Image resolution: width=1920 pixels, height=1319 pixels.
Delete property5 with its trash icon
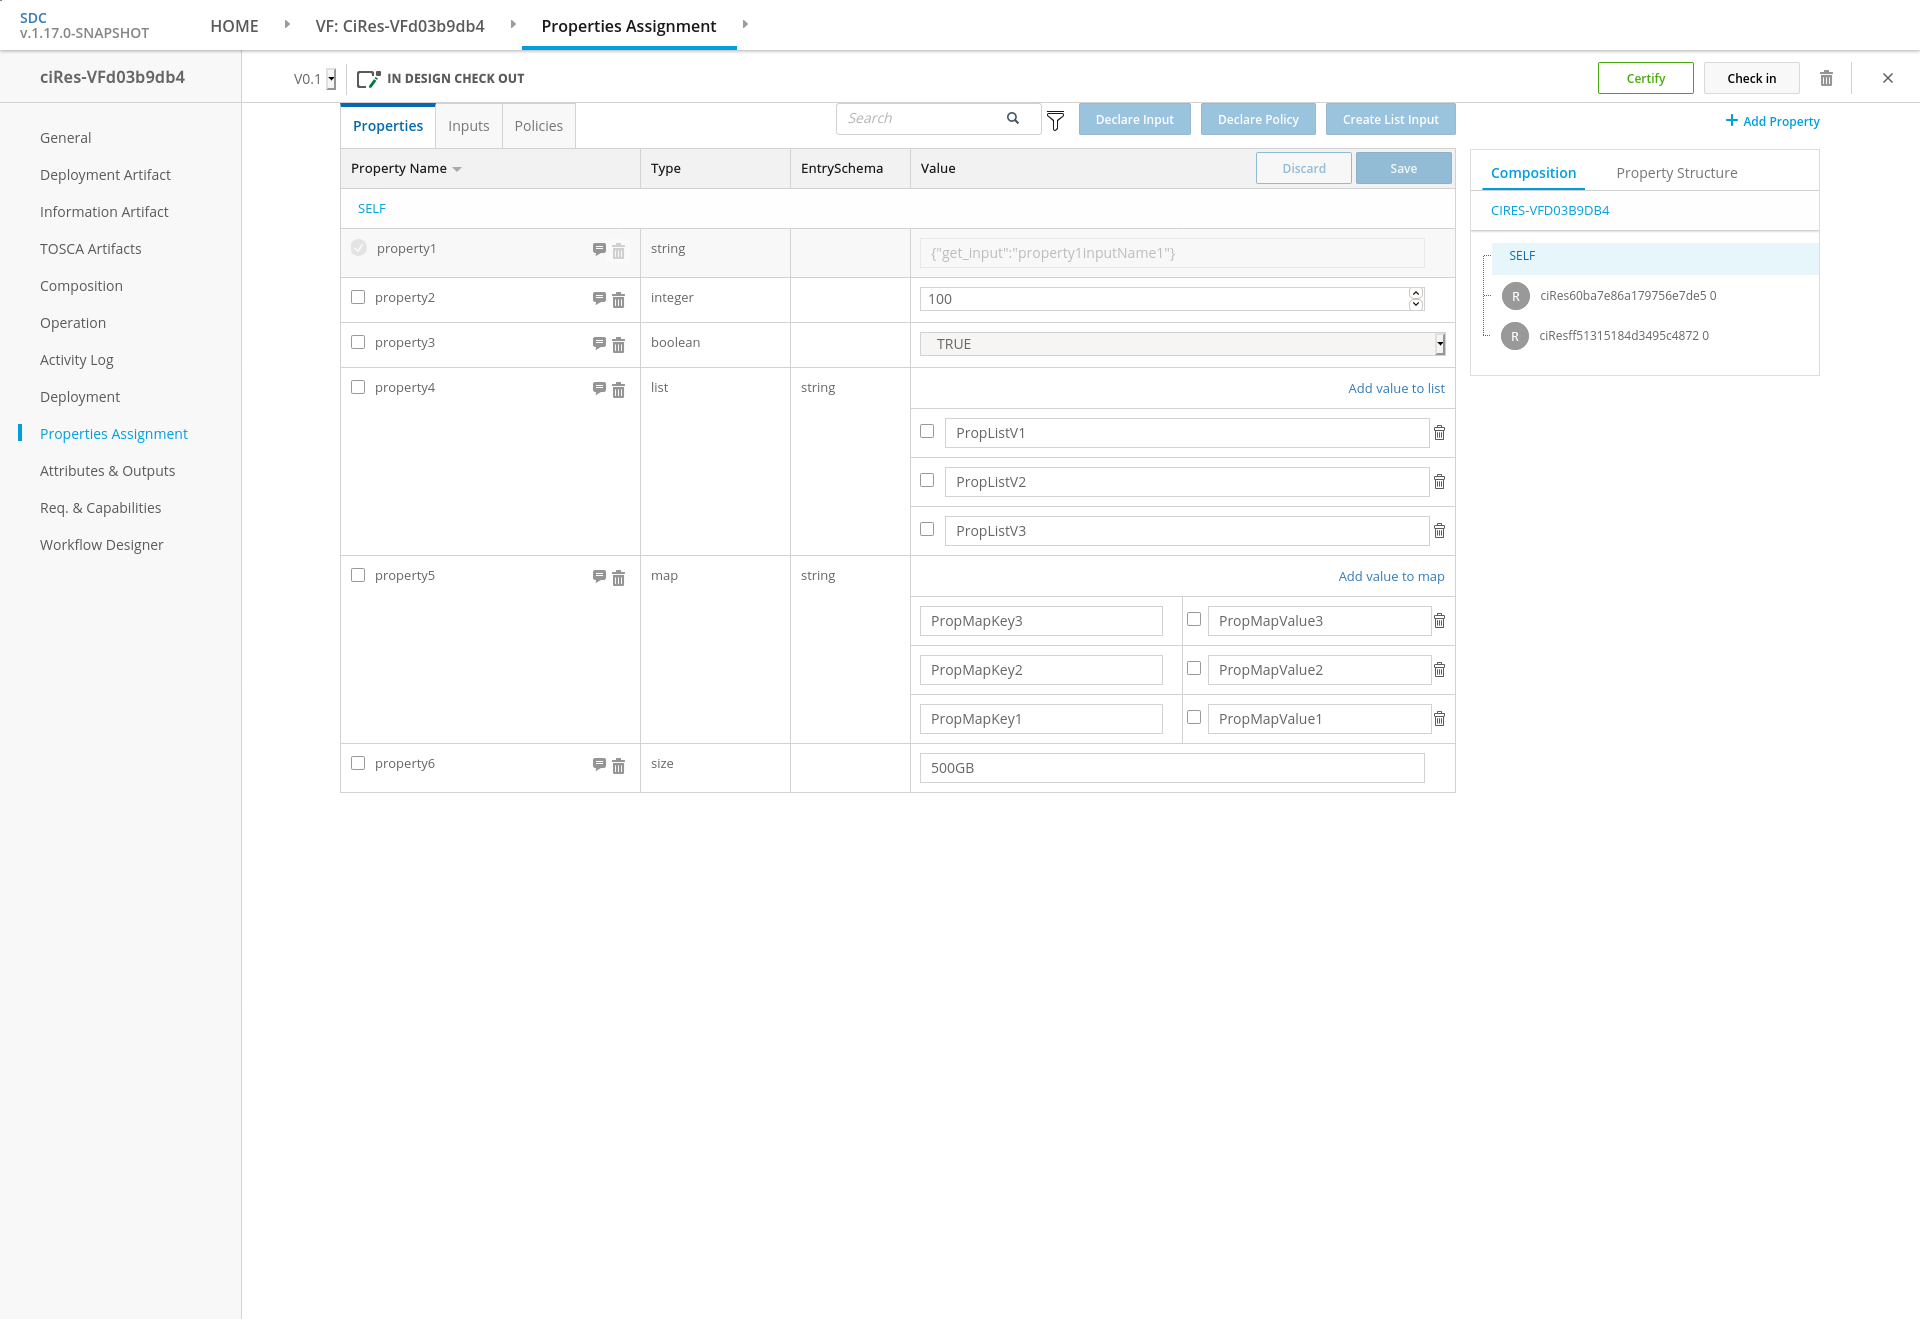618,577
